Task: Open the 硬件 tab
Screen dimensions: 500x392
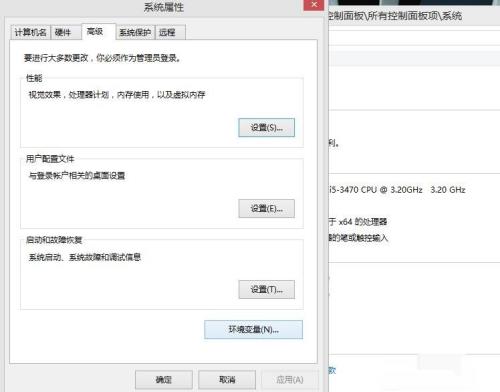Action: tap(66, 32)
